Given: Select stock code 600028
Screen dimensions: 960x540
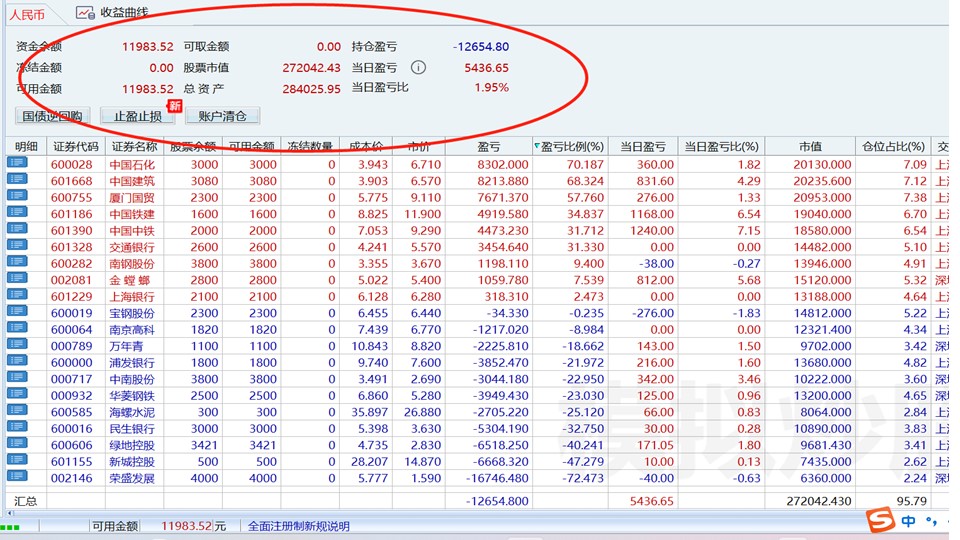Looking at the screenshot, I should tap(72, 164).
